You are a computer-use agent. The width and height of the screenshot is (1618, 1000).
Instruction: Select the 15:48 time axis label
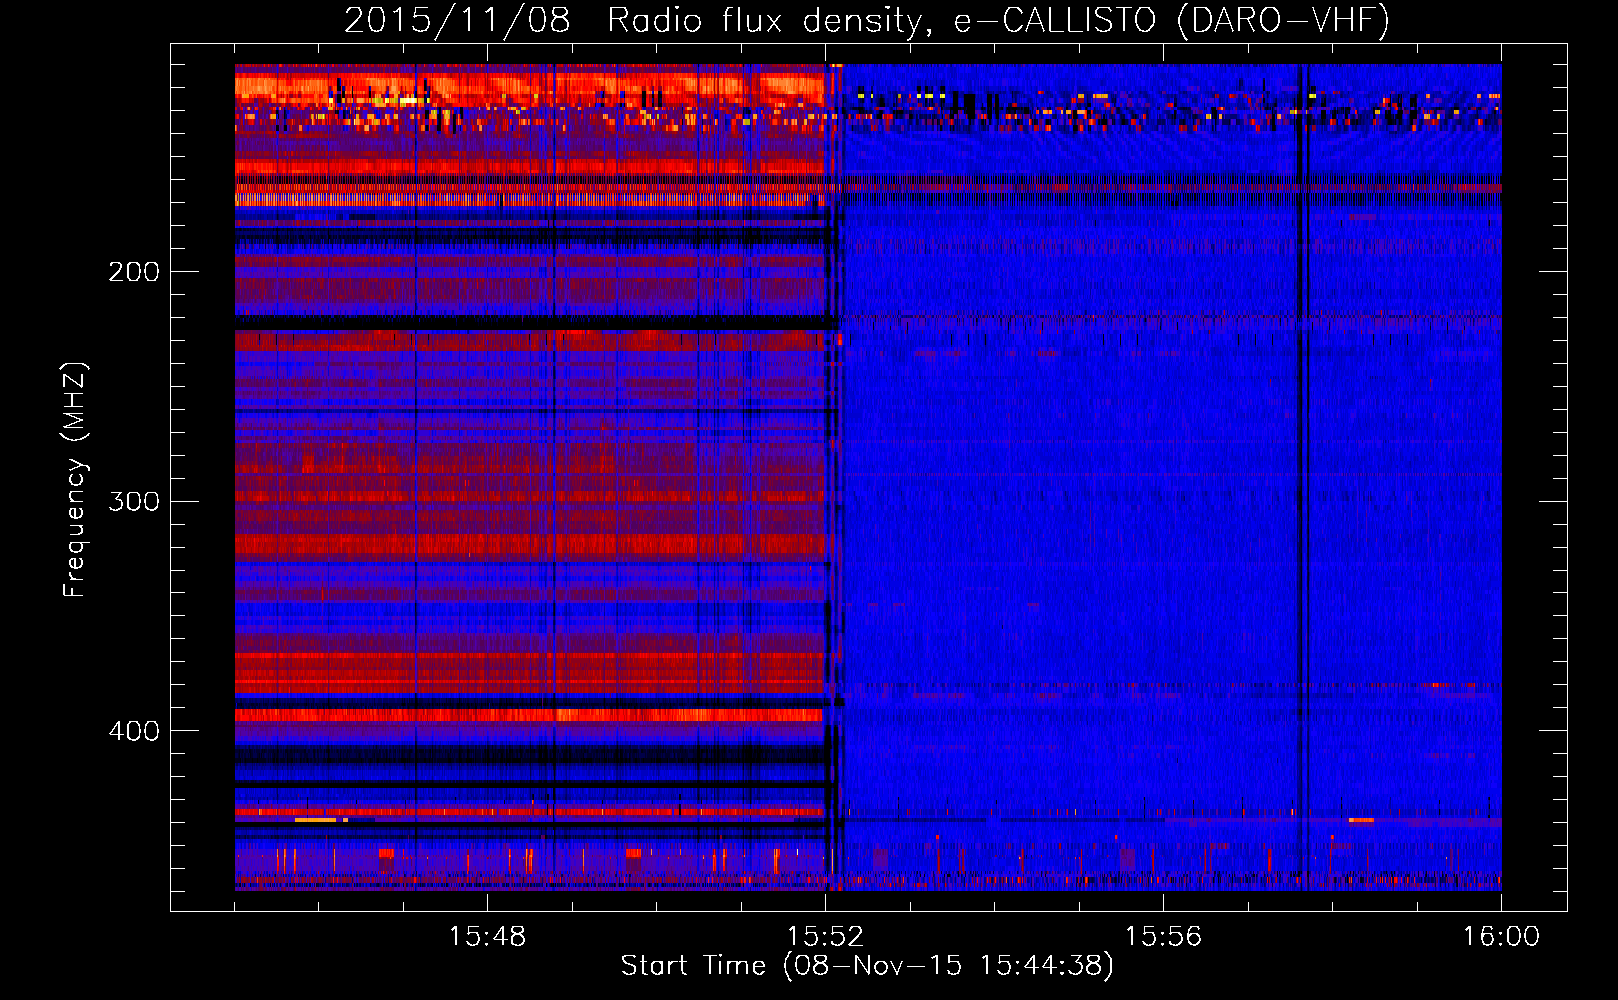(x=487, y=937)
